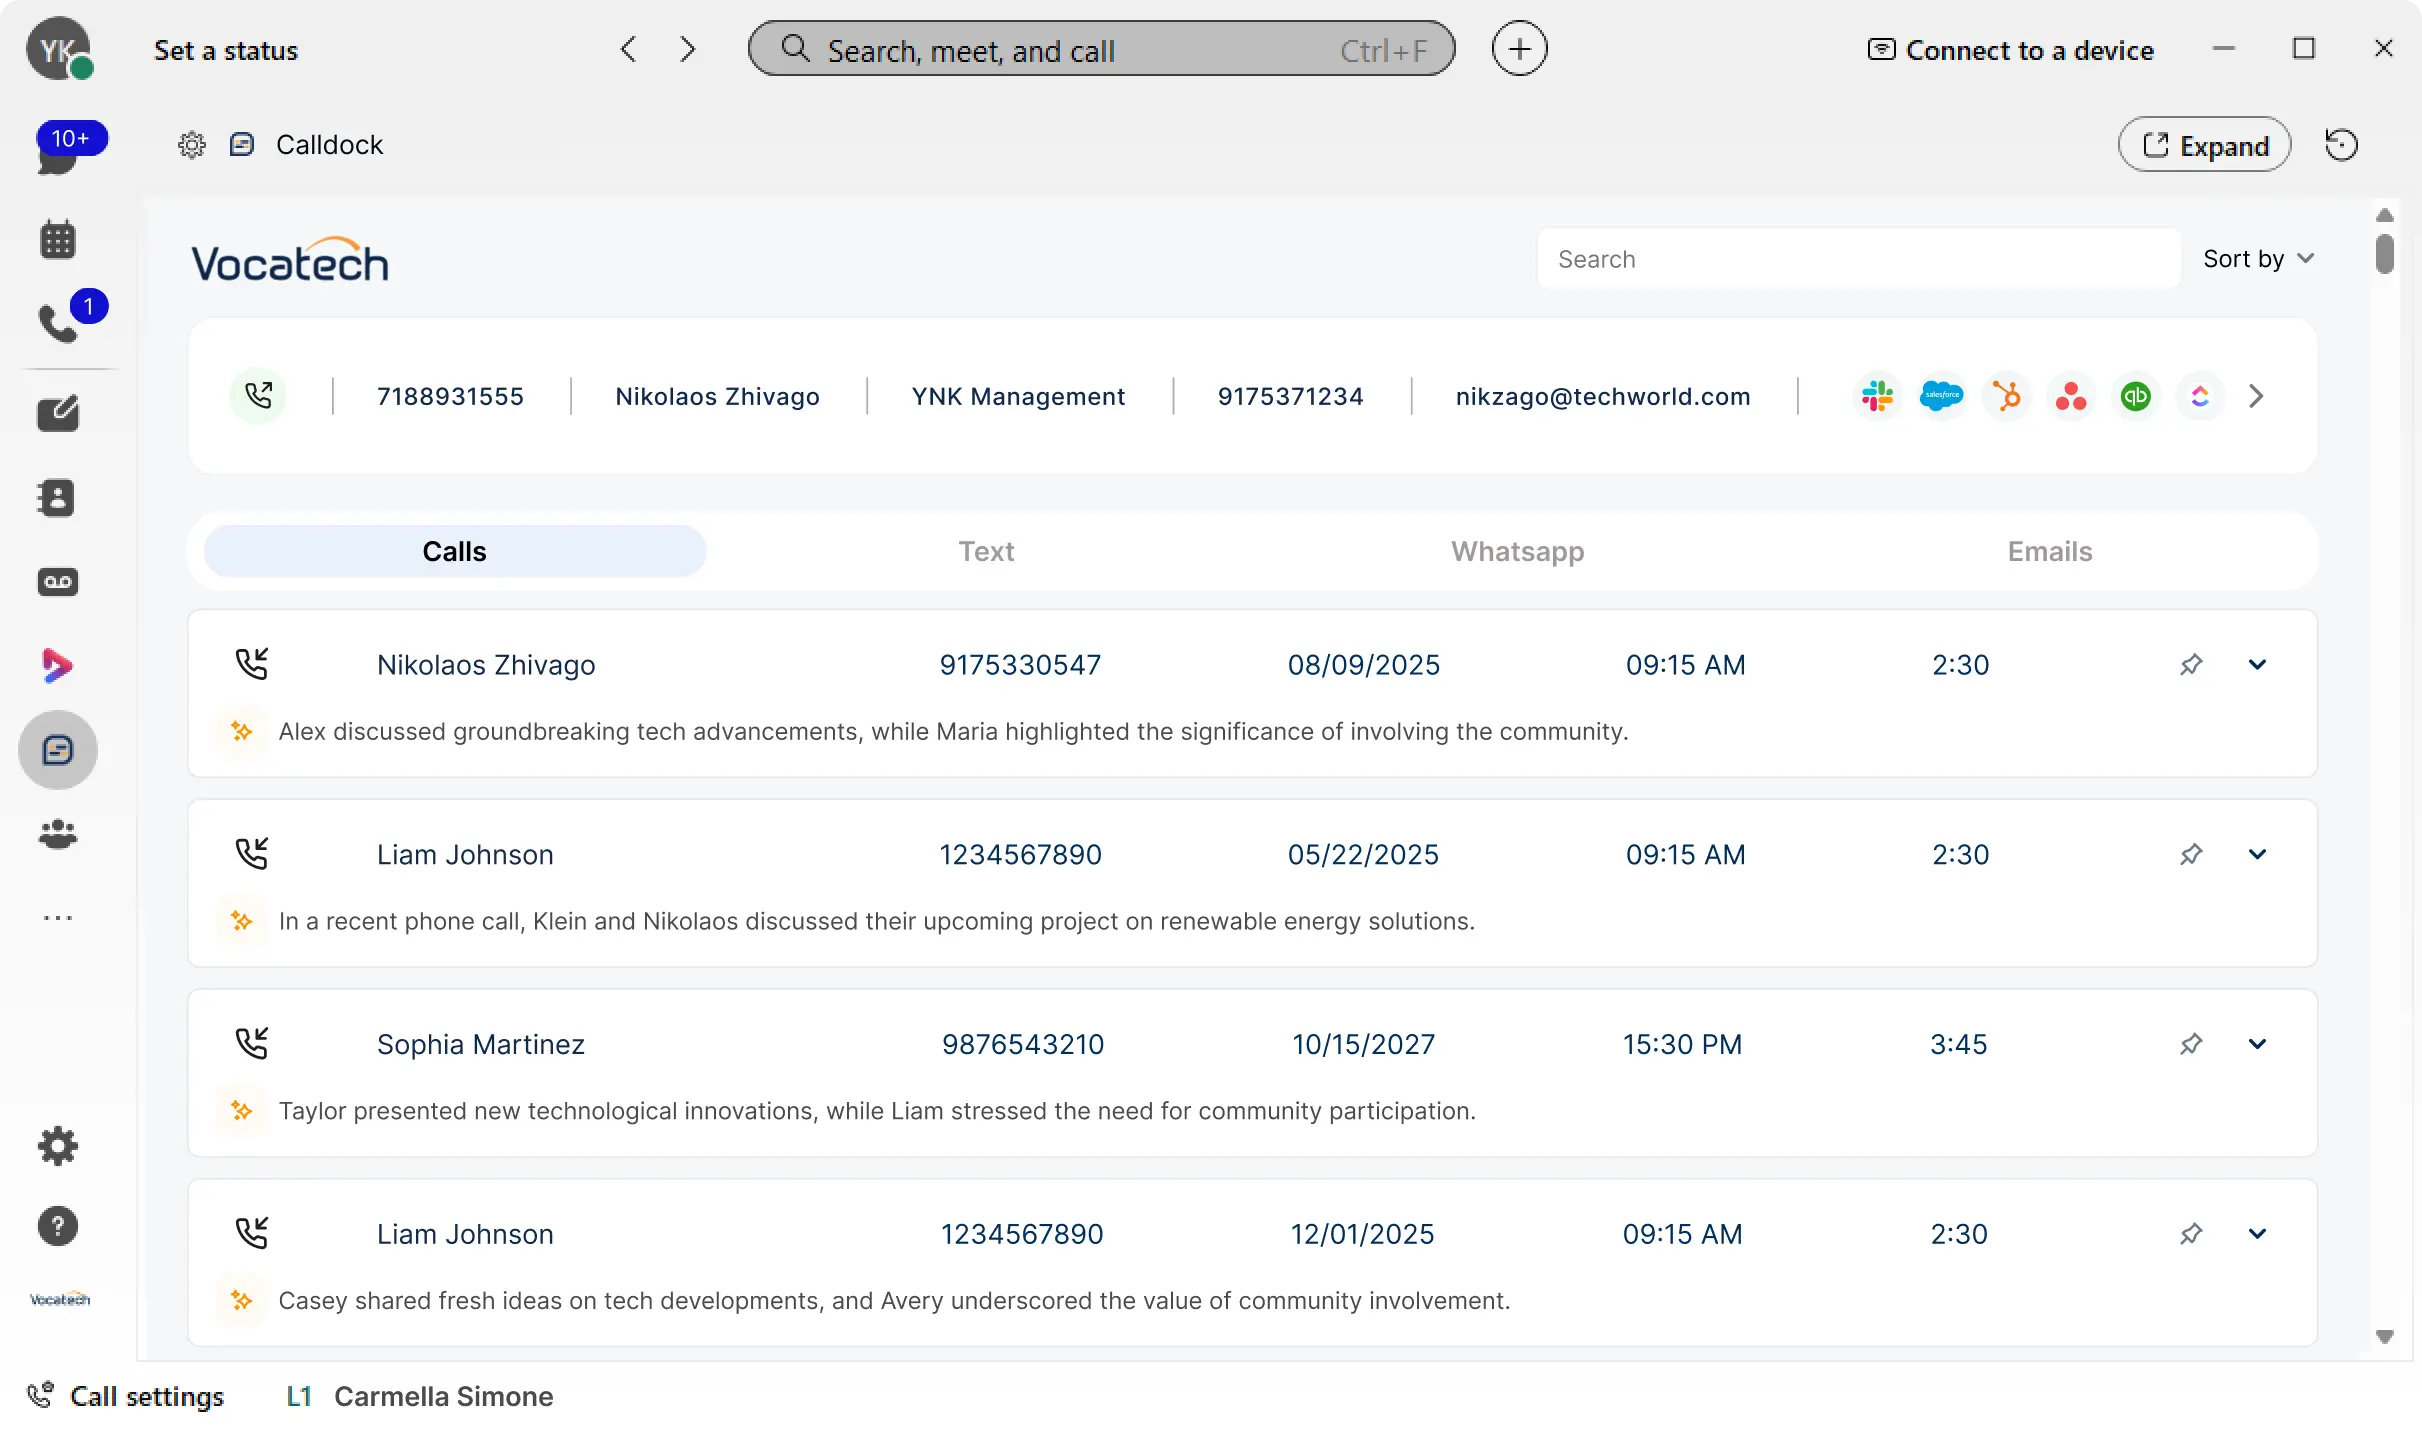The image size is (2422, 1430).
Task: Open the Slack integration icon
Action: tap(1877, 397)
